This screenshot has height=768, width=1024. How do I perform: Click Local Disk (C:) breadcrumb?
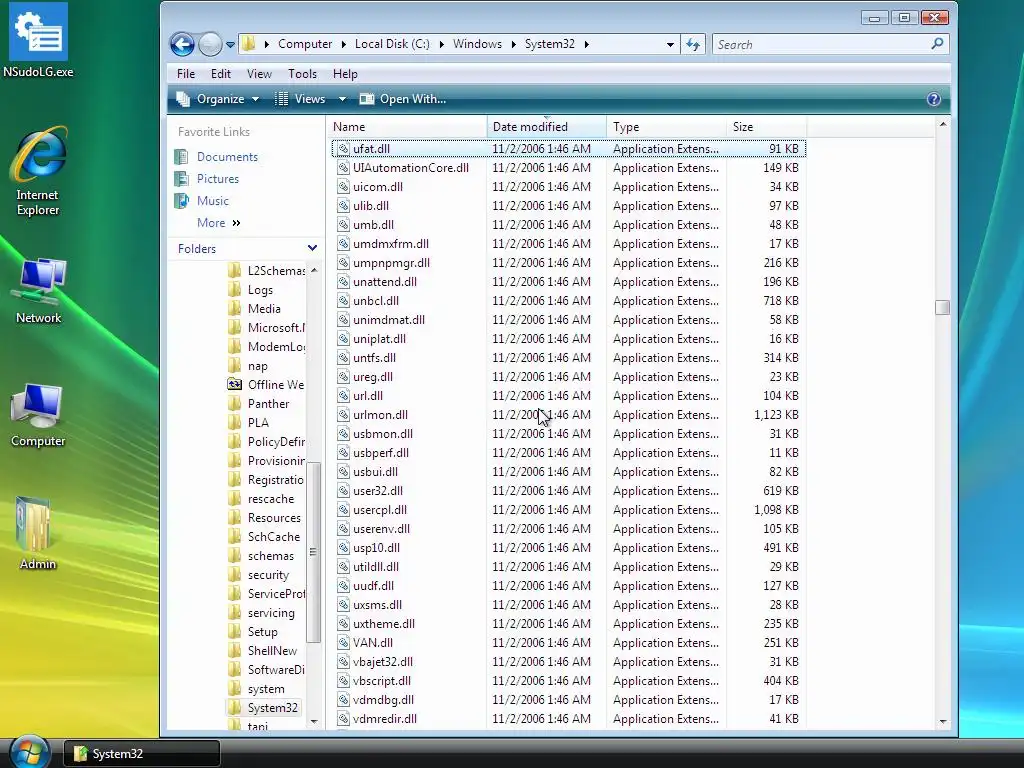(x=392, y=44)
